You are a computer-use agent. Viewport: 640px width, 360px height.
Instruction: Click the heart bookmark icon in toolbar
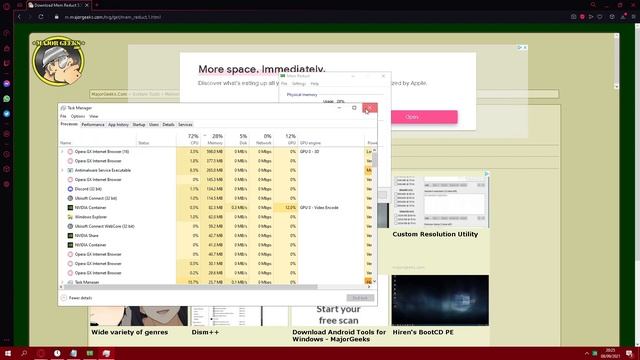click(x=600, y=17)
